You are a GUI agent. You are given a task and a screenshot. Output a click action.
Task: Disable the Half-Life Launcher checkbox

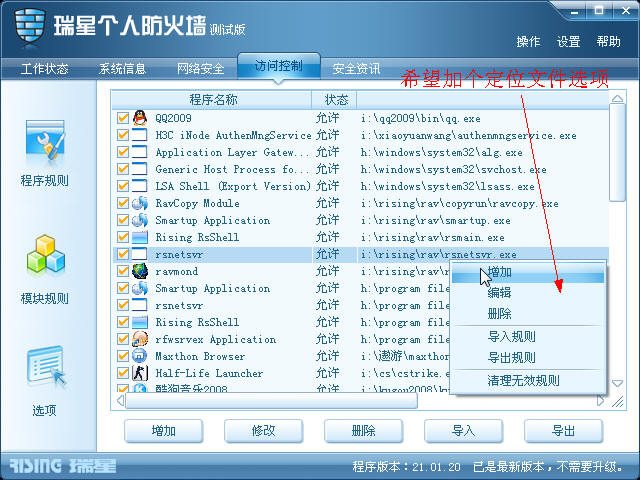(123, 373)
